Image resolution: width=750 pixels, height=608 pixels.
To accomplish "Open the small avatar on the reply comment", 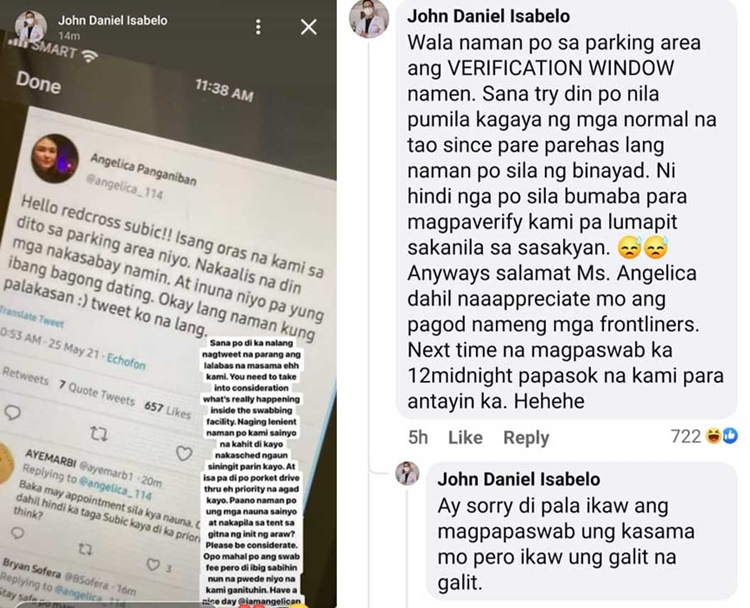I will click(x=407, y=473).
